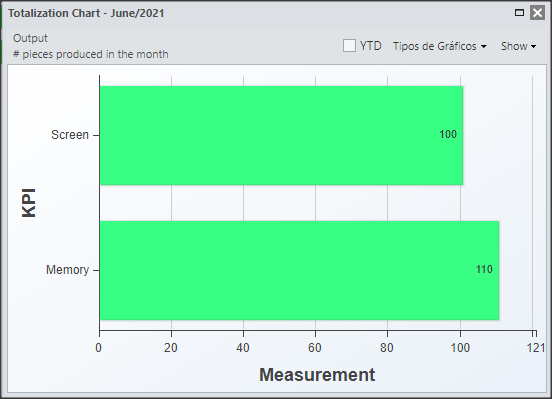Open the Show dropdown menu
552x399 pixels.
tap(519, 46)
